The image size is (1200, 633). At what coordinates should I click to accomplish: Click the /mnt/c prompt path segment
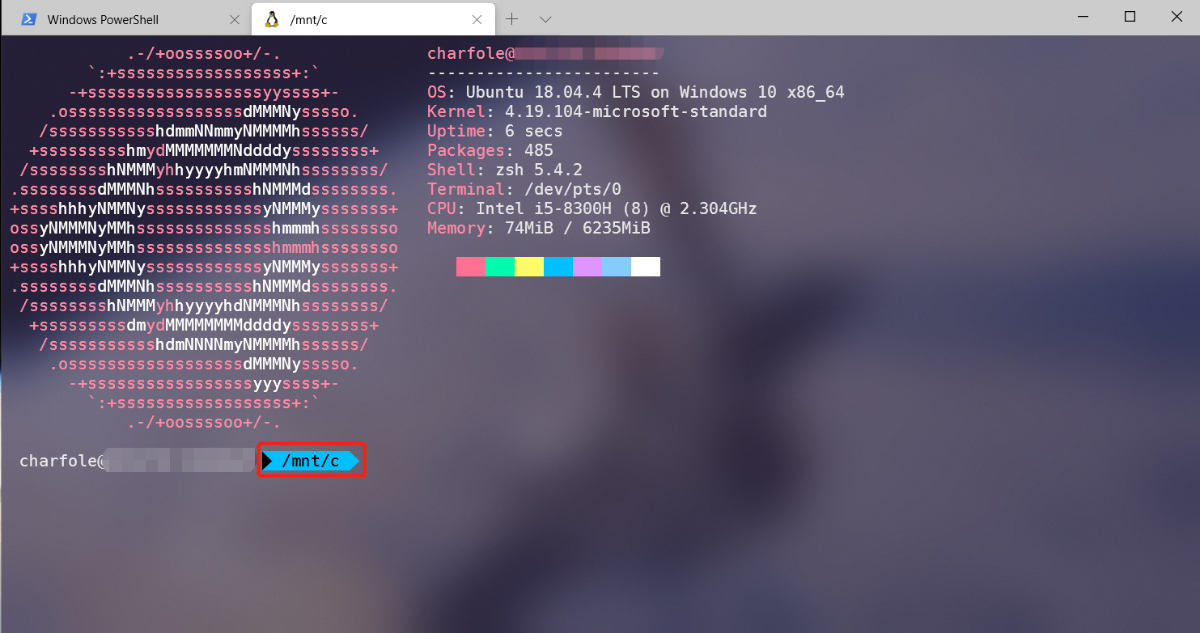click(x=311, y=461)
